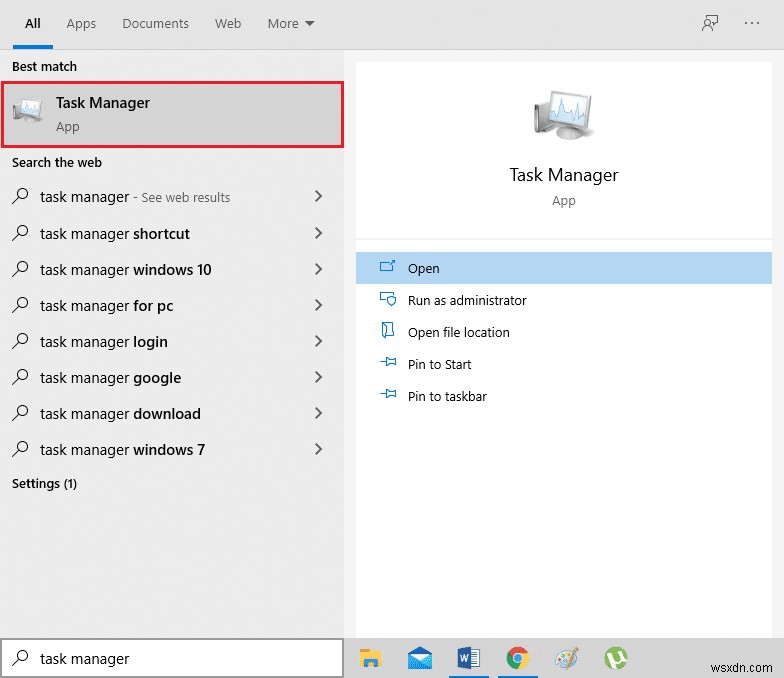Click the feedback icon at top right
Screen dimensions: 784x678
click(710, 23)
